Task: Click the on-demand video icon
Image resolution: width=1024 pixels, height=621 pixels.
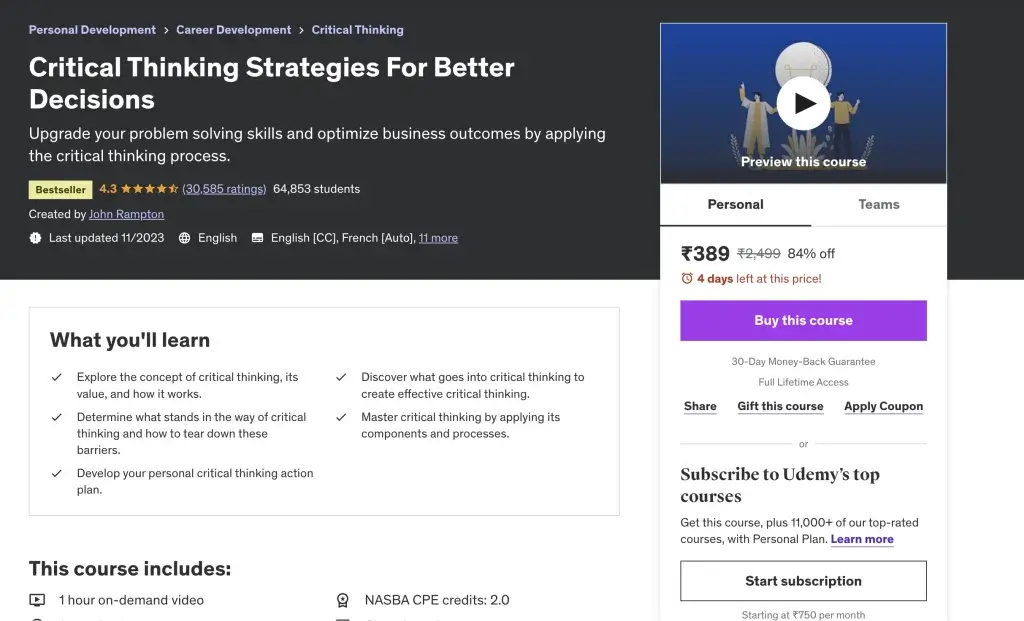Action: (37, 600)
